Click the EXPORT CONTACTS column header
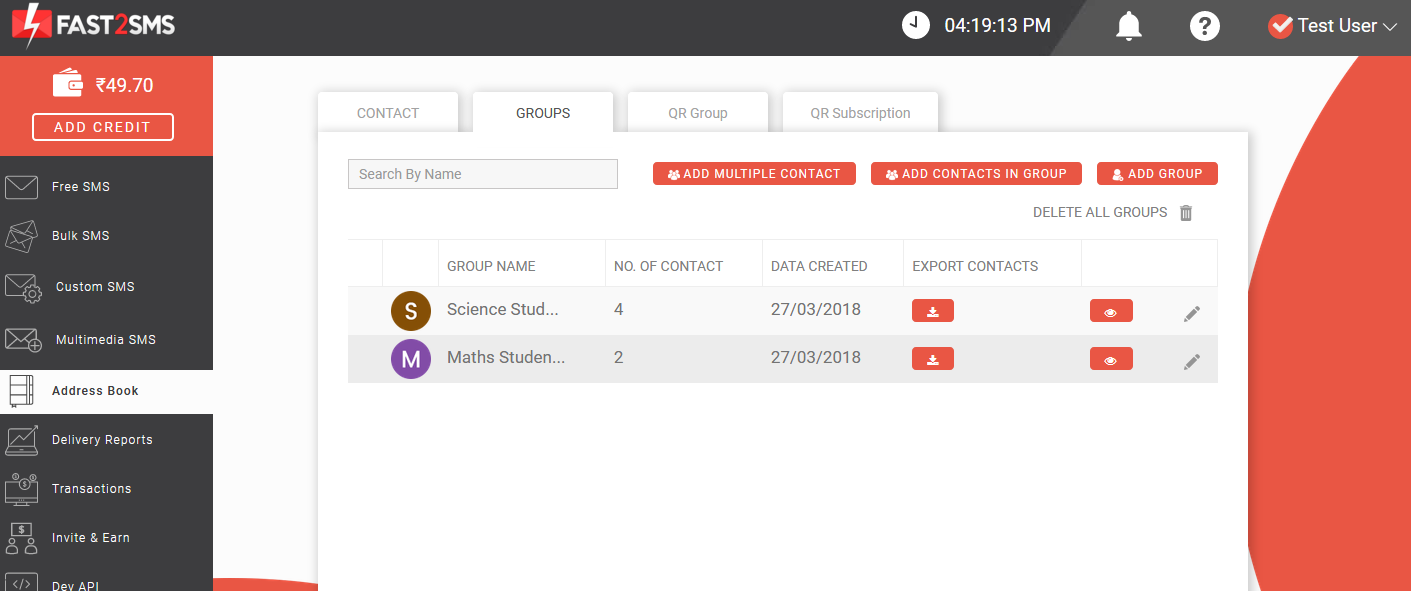This screenshot has width=1411, height=591. coord(975,267)
